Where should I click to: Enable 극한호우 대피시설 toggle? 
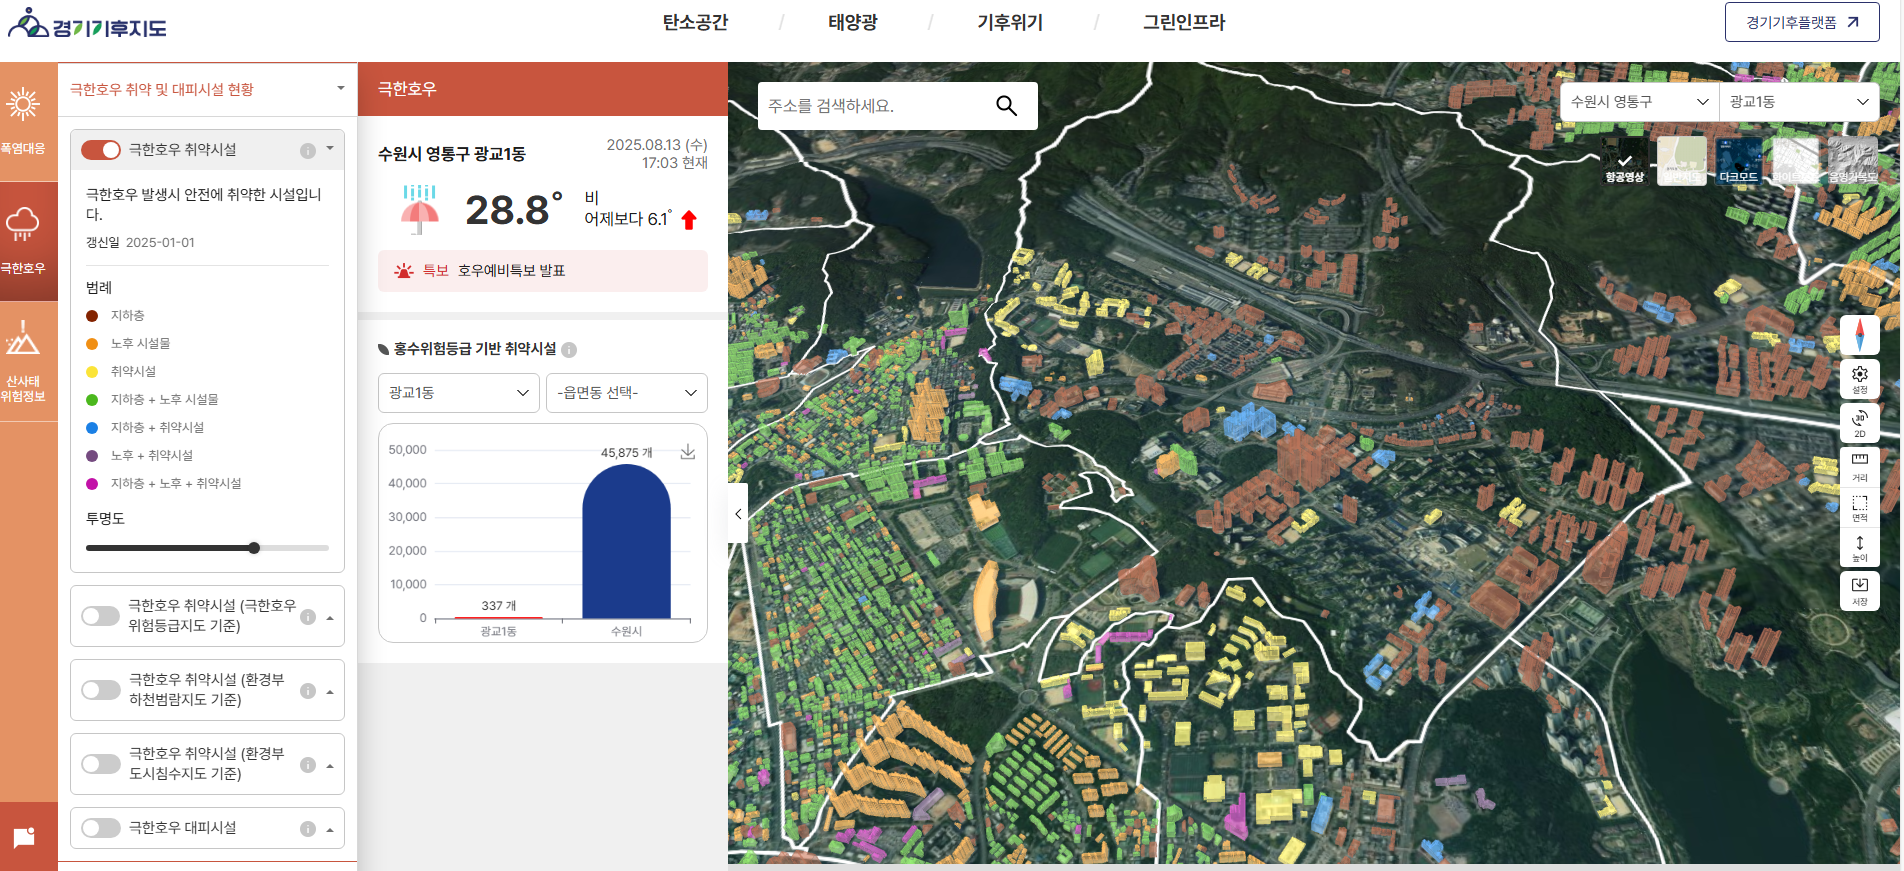(101, 828)
